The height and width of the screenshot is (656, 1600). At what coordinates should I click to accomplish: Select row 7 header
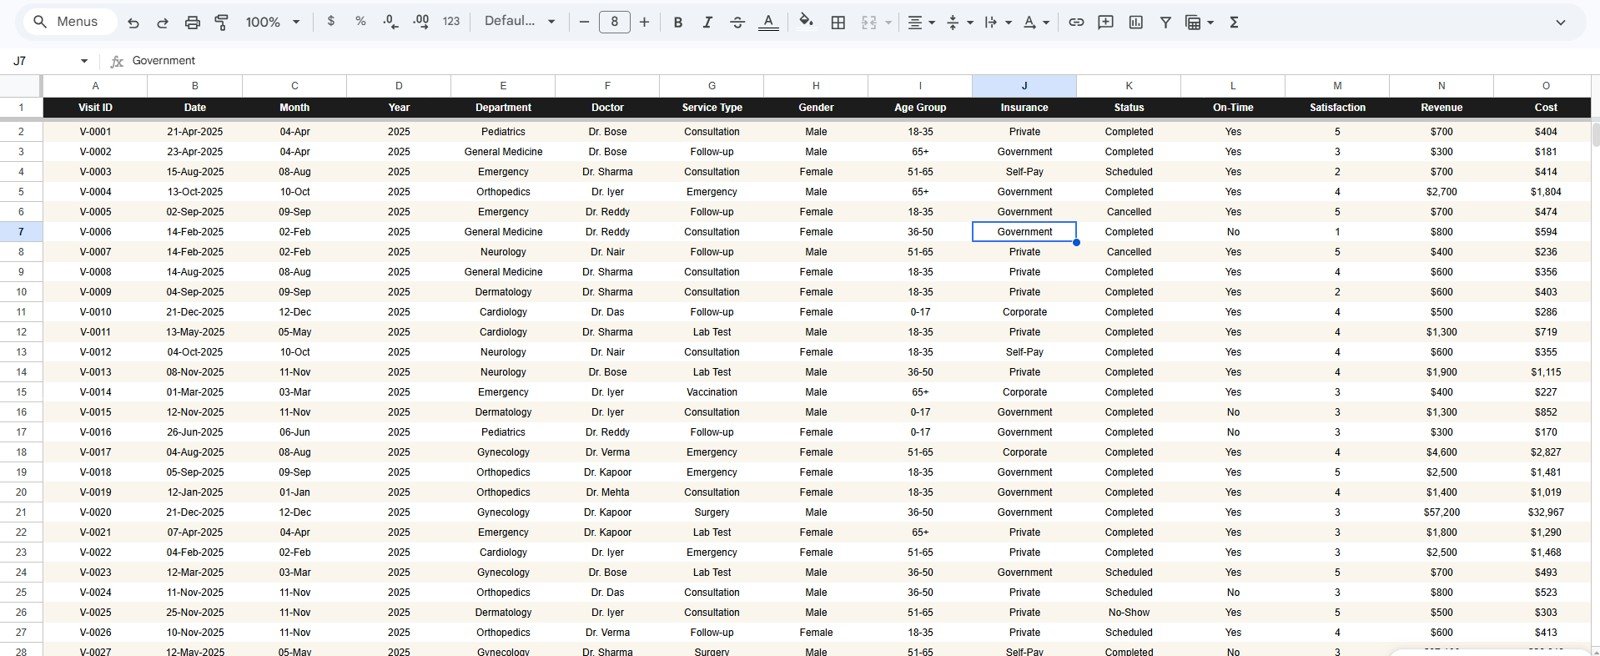21,232
